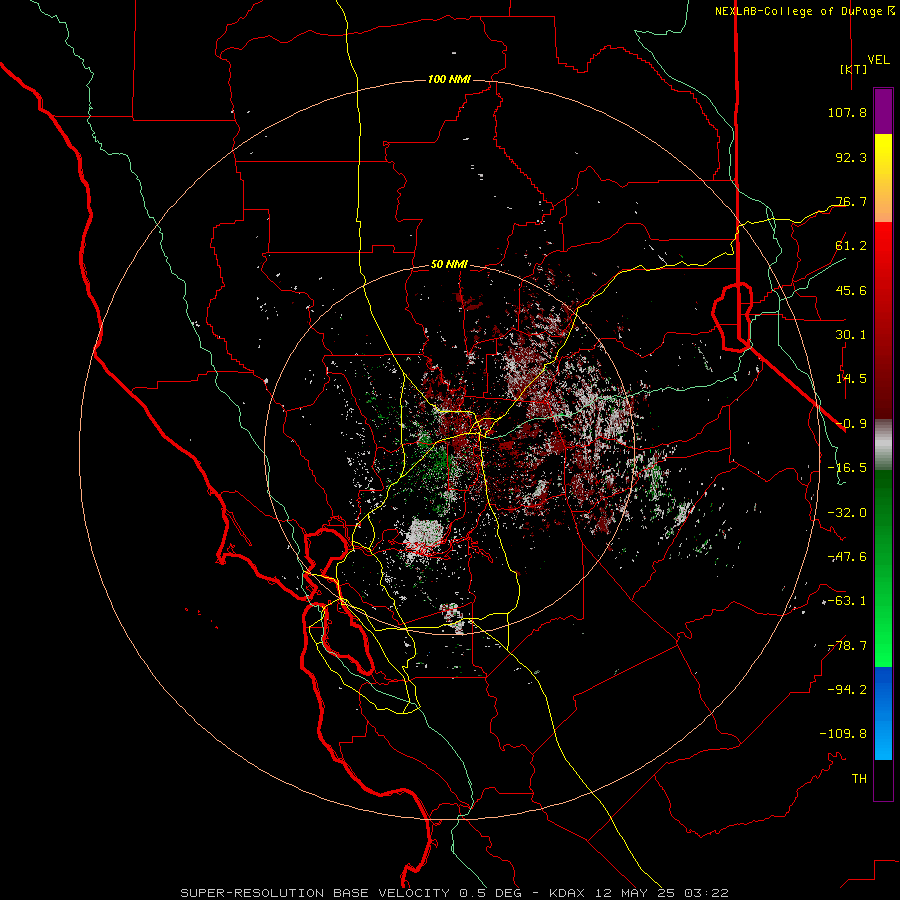This screenshot has width=900, height=900.
Task: Click the 76.7 velocity scale value
Action: click(x=851, y=201)
